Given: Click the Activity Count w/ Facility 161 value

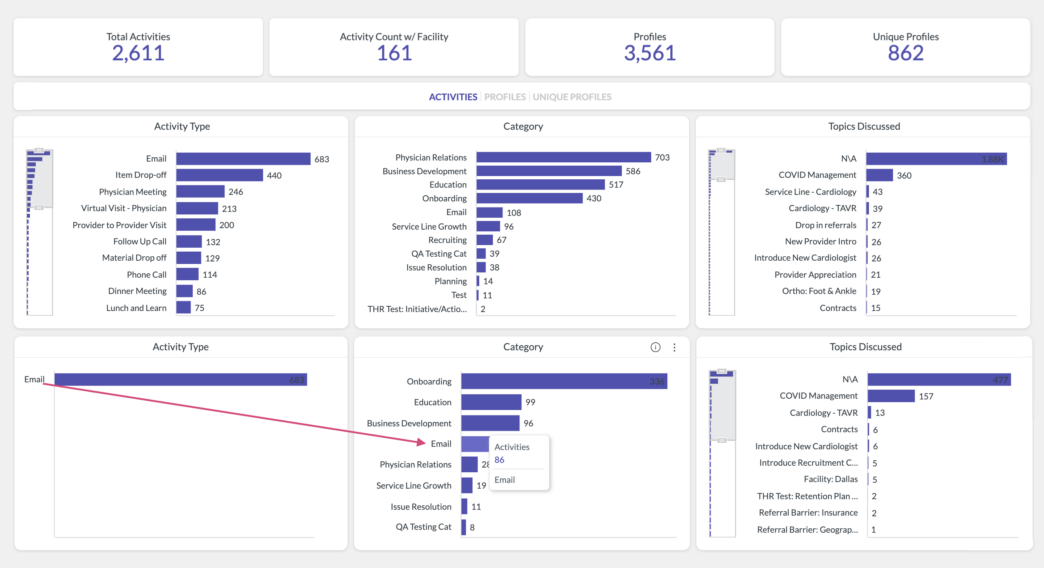Looking at the screenshot, I should click(394, 54).
